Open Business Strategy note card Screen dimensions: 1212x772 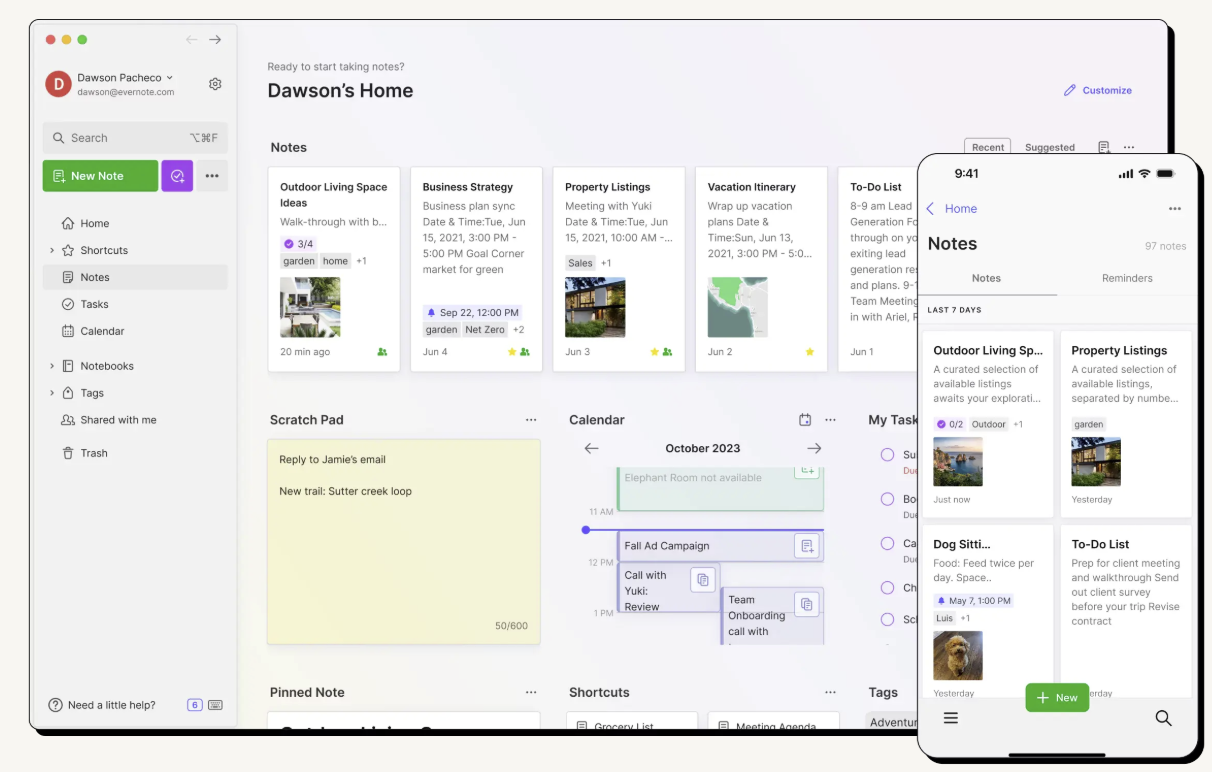tap(476, 270)
